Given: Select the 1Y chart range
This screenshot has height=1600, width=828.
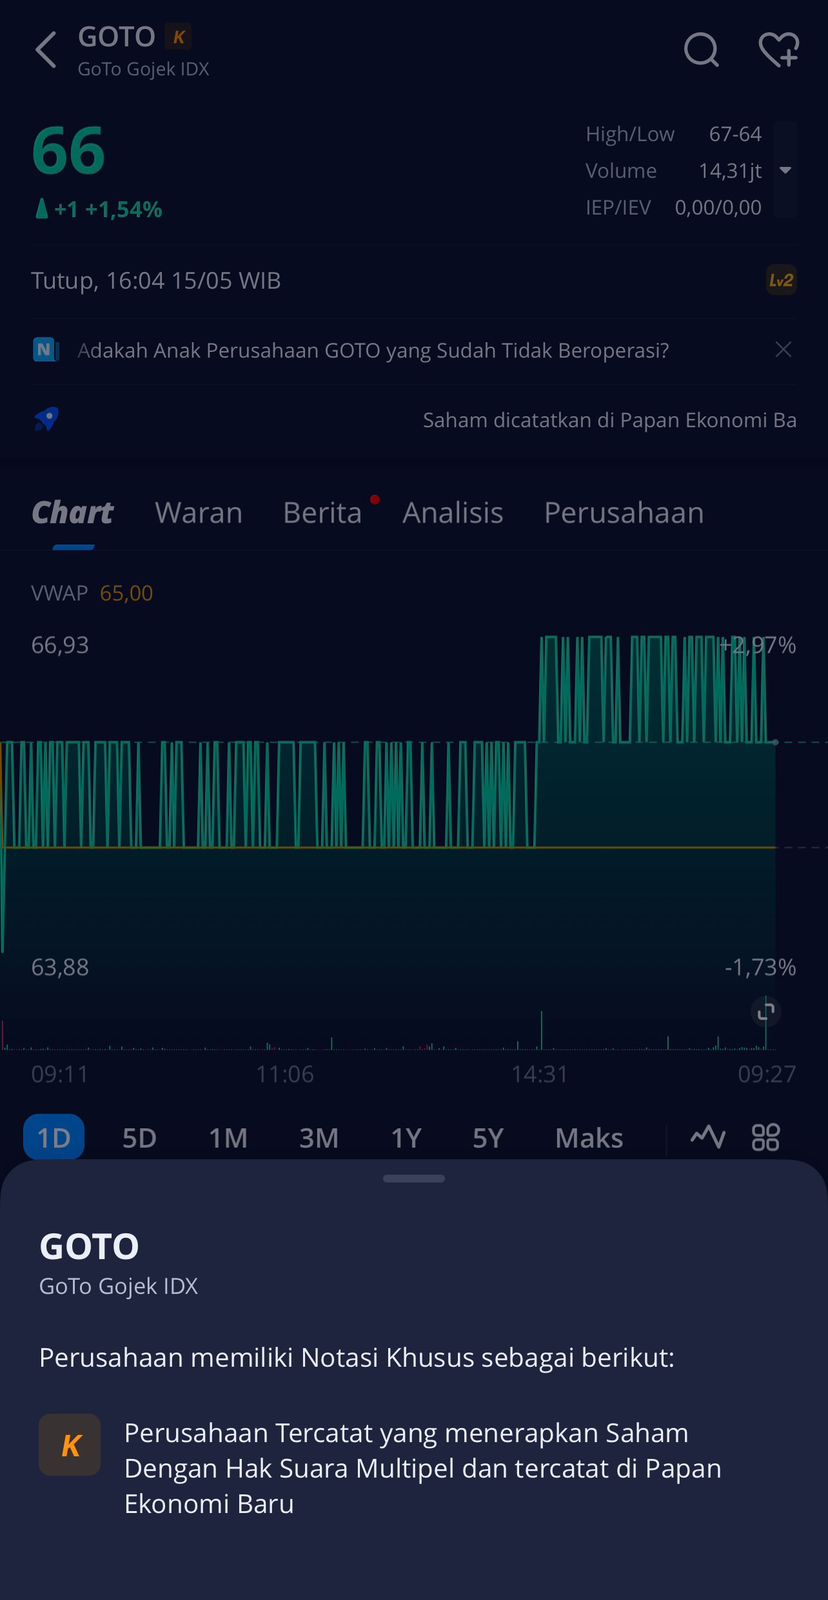Looking at the screenshot, I should pos(406,1138).
